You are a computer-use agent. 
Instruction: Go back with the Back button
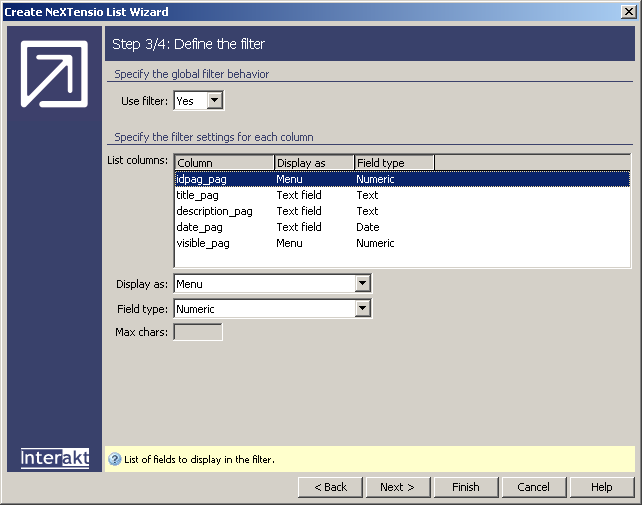[330, 487]
